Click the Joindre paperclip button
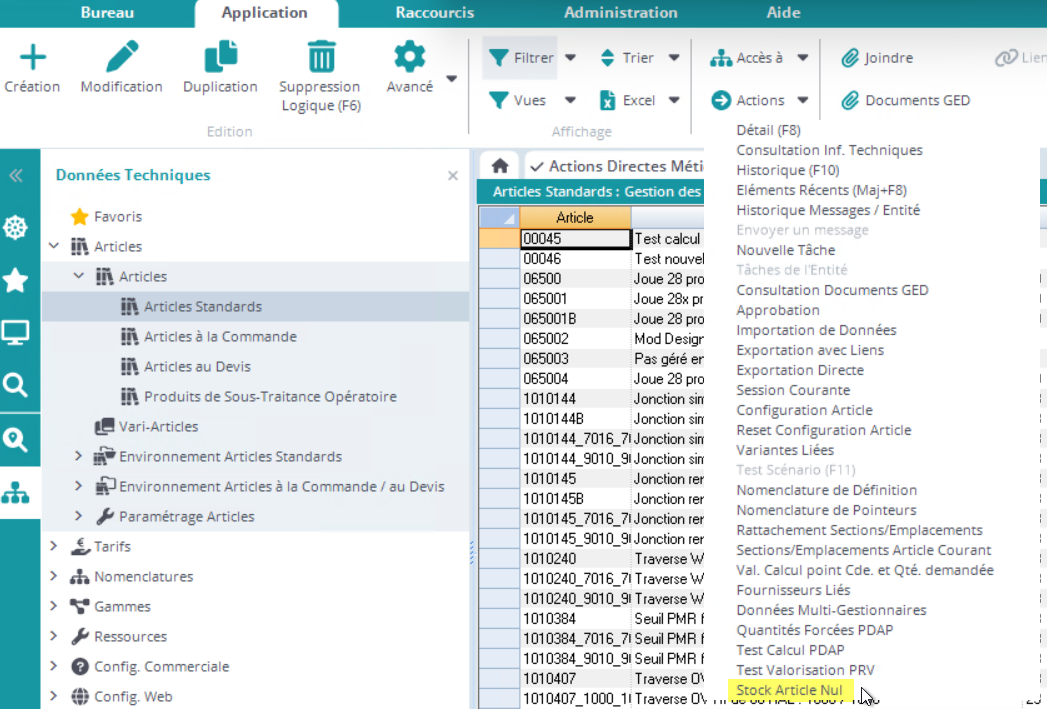This screenshot has width=1047, height=709. (x=877, y=58)
